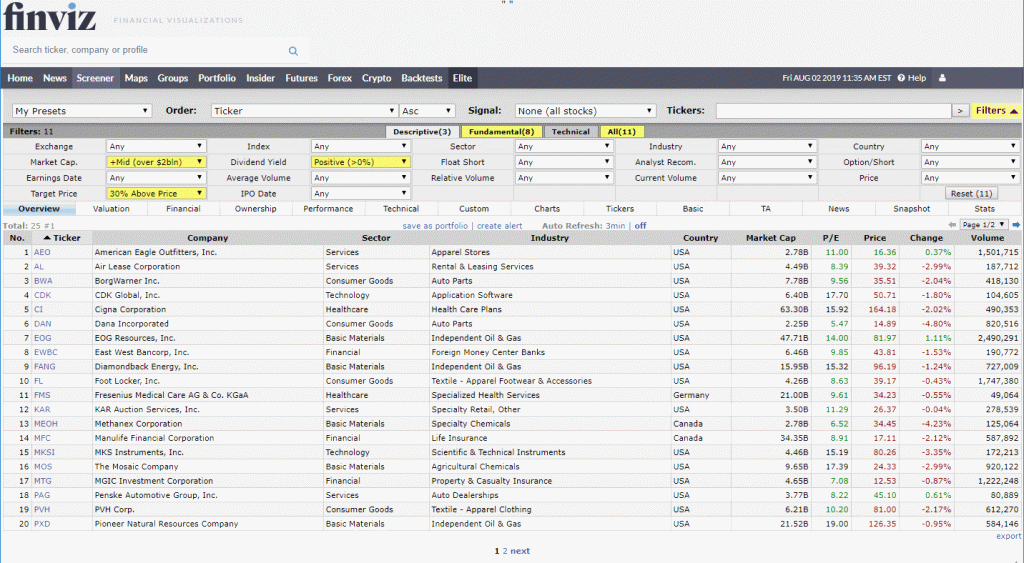Open the Valuation view tab

(x=111, y=209)
